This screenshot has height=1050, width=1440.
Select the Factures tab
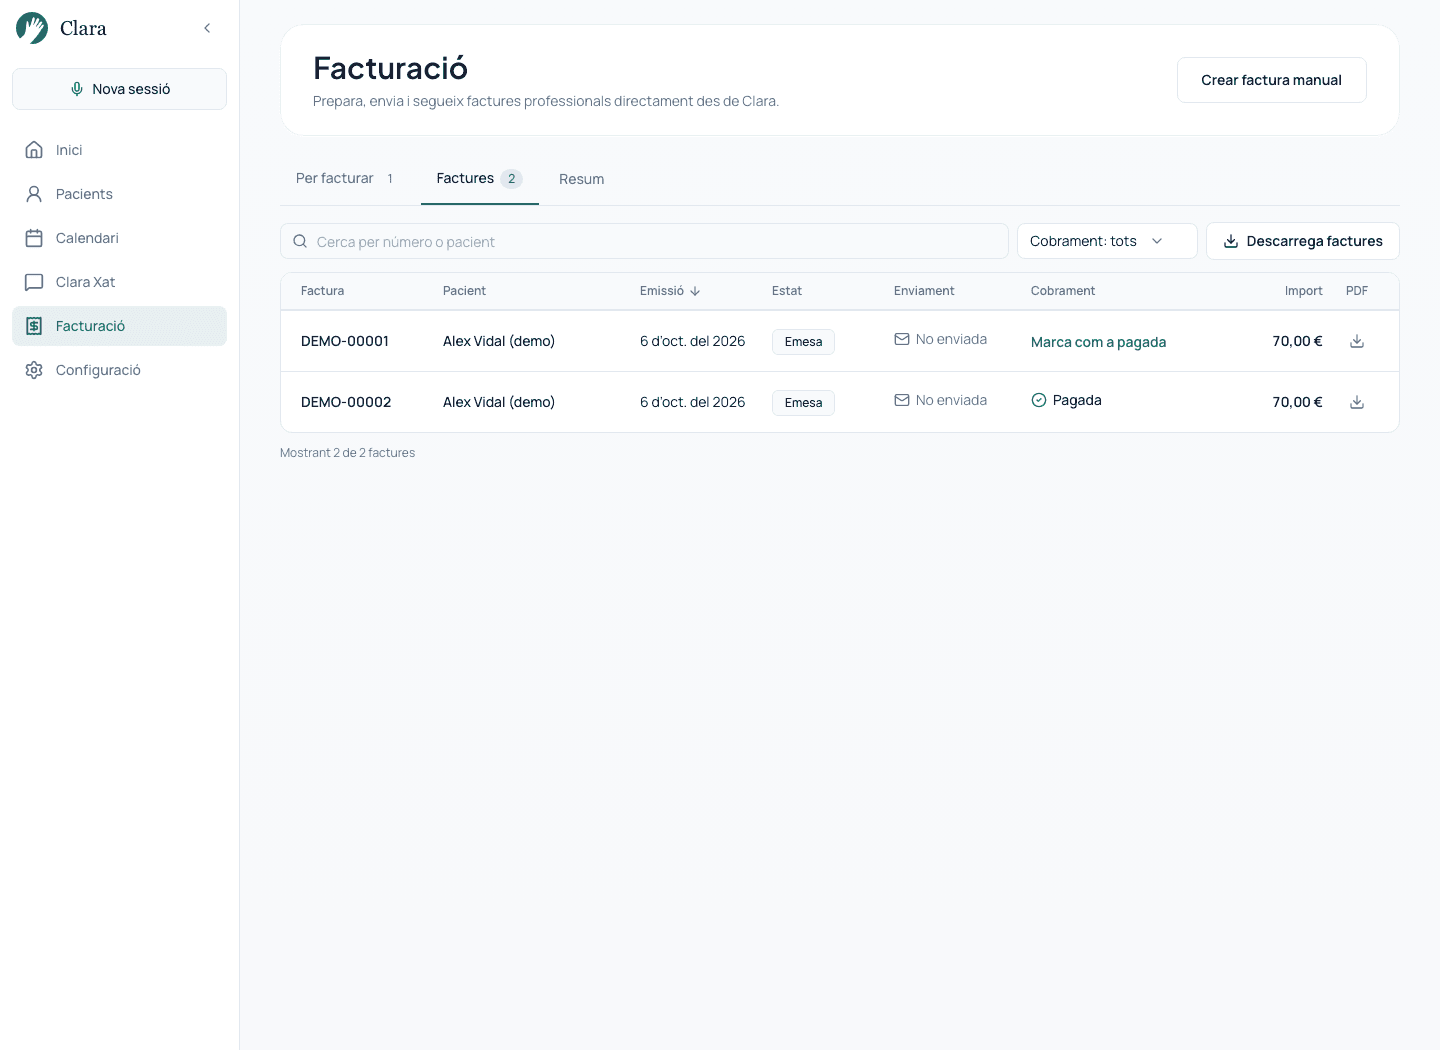point(479,179)
